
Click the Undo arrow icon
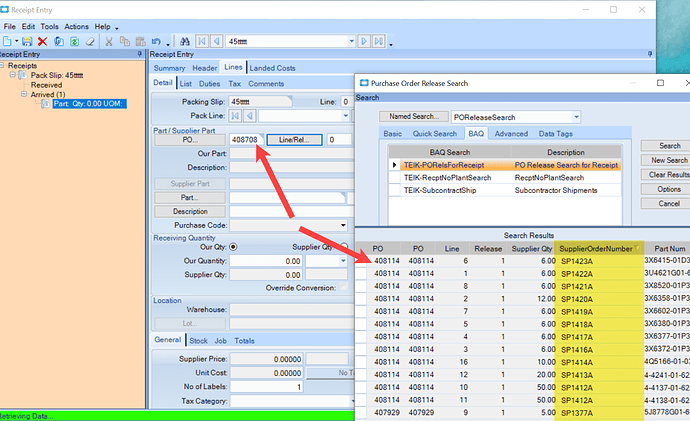[156, 41]
